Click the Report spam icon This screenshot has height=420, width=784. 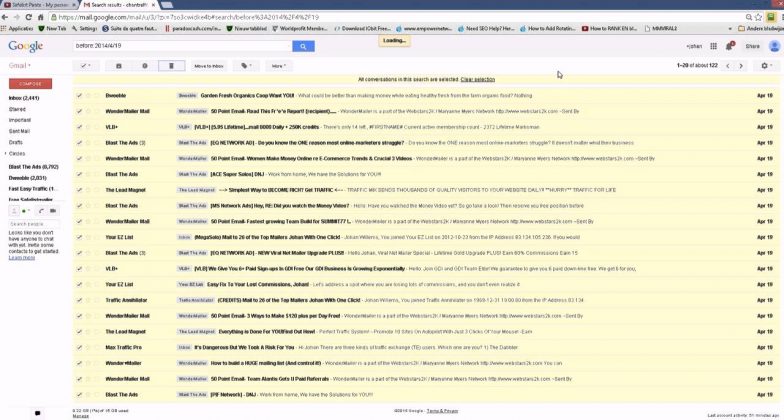(144, 66)
